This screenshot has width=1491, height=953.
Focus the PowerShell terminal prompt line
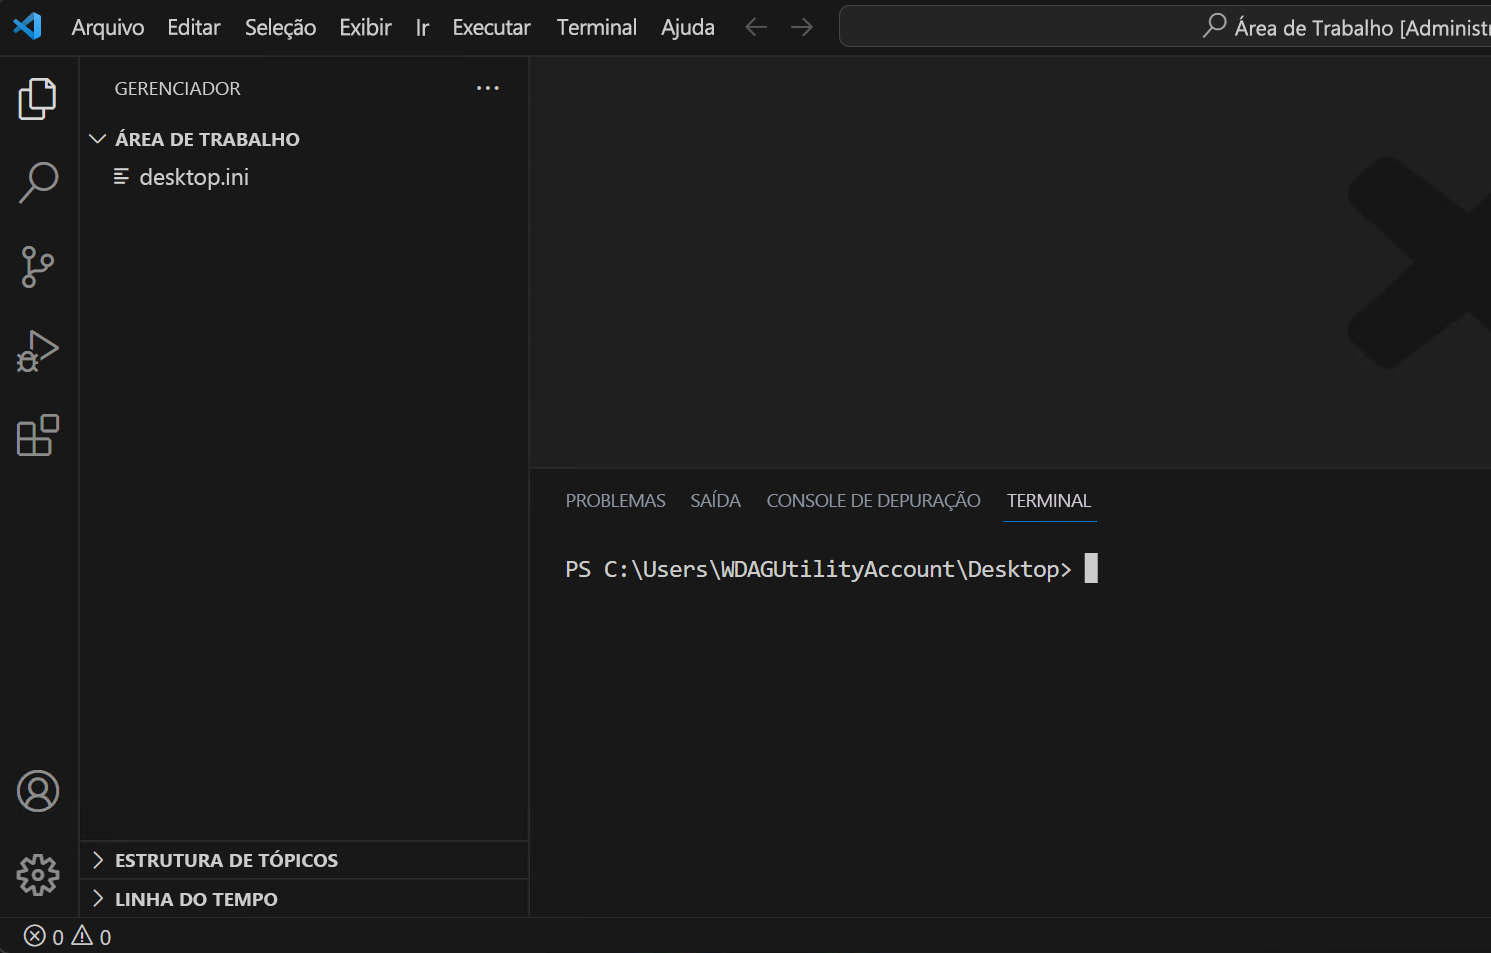click(831, 569)
